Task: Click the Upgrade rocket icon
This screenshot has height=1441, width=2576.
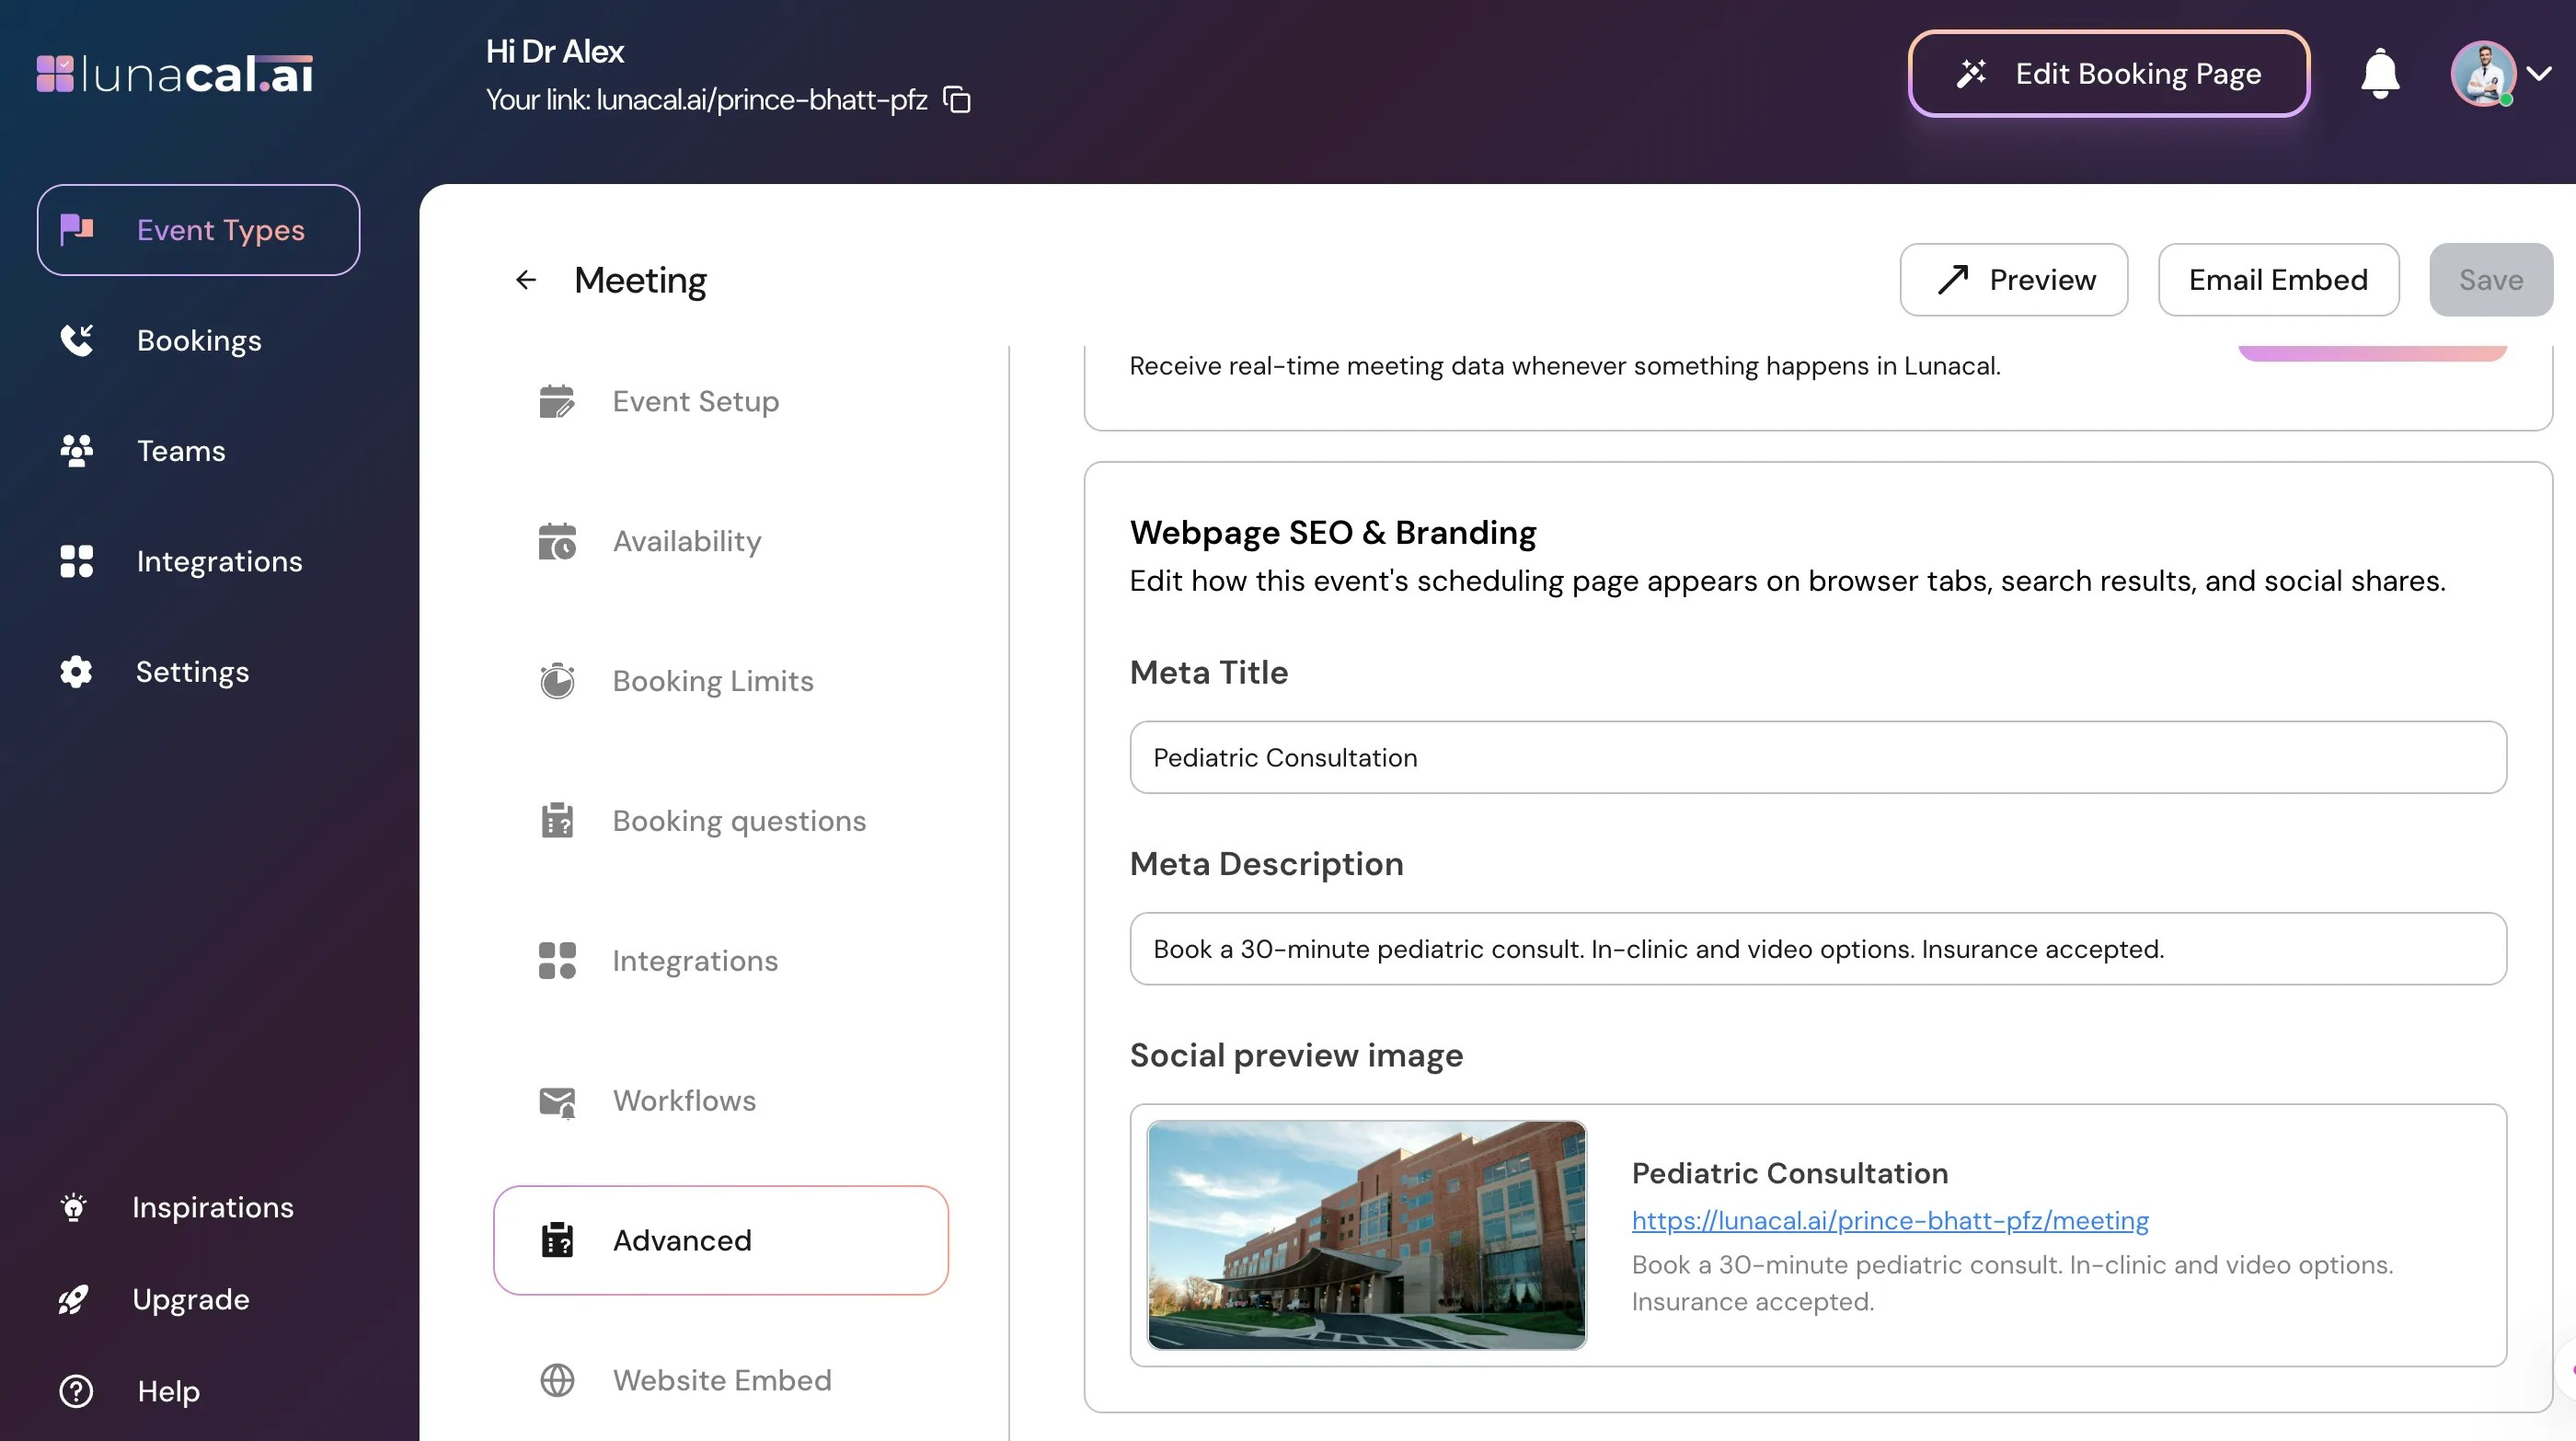Action: (74, 1299)
